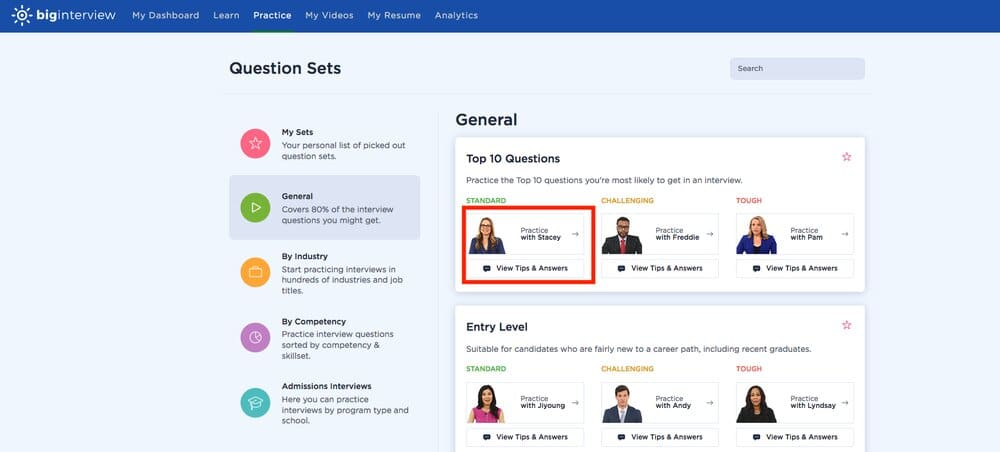Screen dimensions: 1000x452
Task: Open My Dashboard in navigation
Action: click(x=165, y=15)
